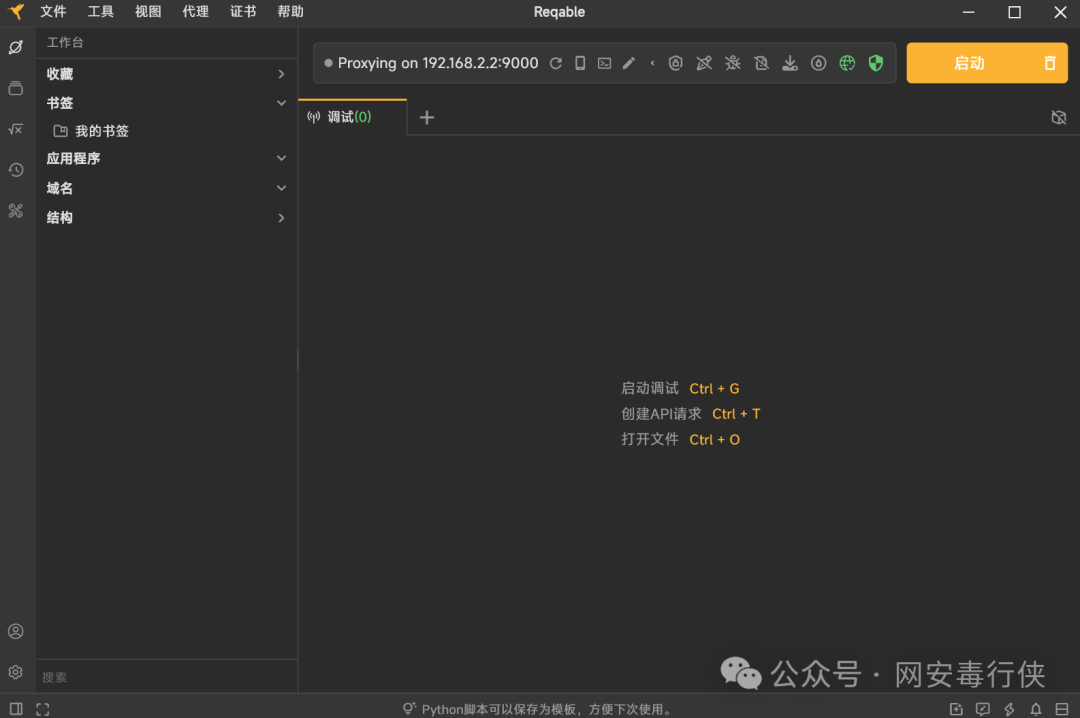Toggle the green certificate shield icon
Screen dimensions: 1080x718
pyautogui.click(x=875, y=63)
